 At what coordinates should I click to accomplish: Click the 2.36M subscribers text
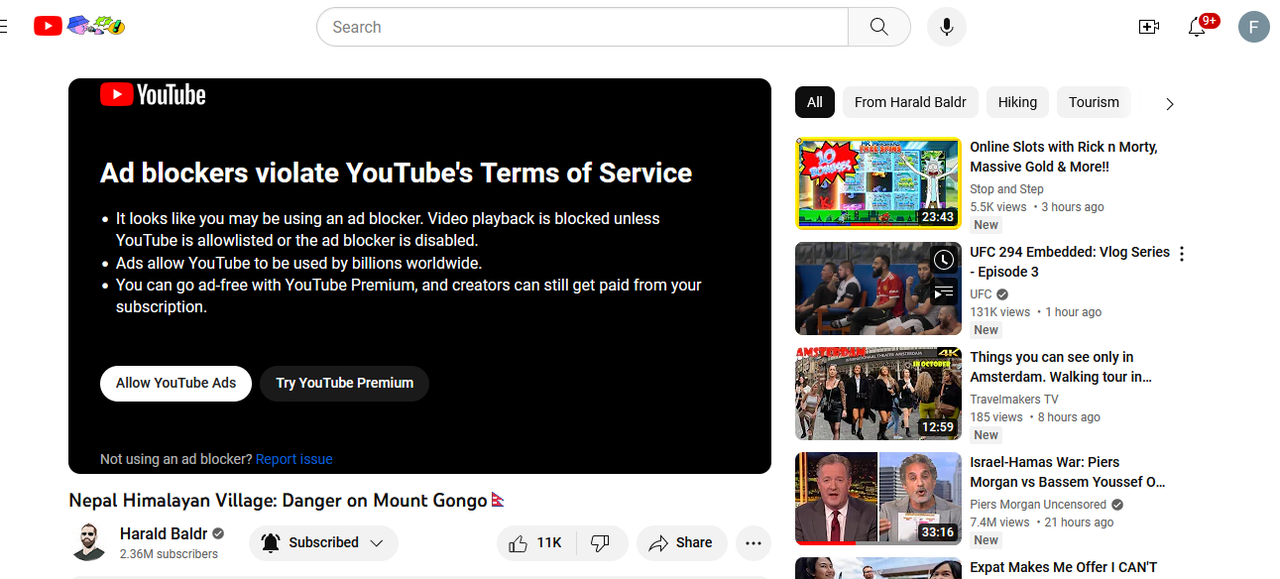169,554
